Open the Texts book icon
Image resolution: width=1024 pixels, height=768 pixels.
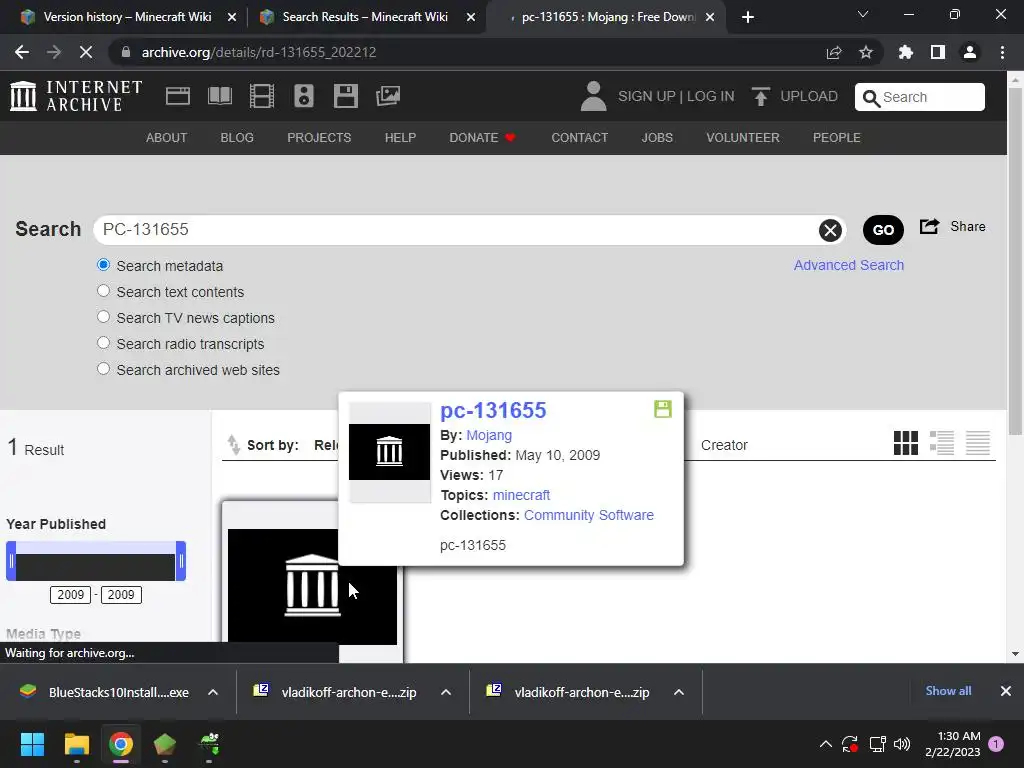[219, 96]
